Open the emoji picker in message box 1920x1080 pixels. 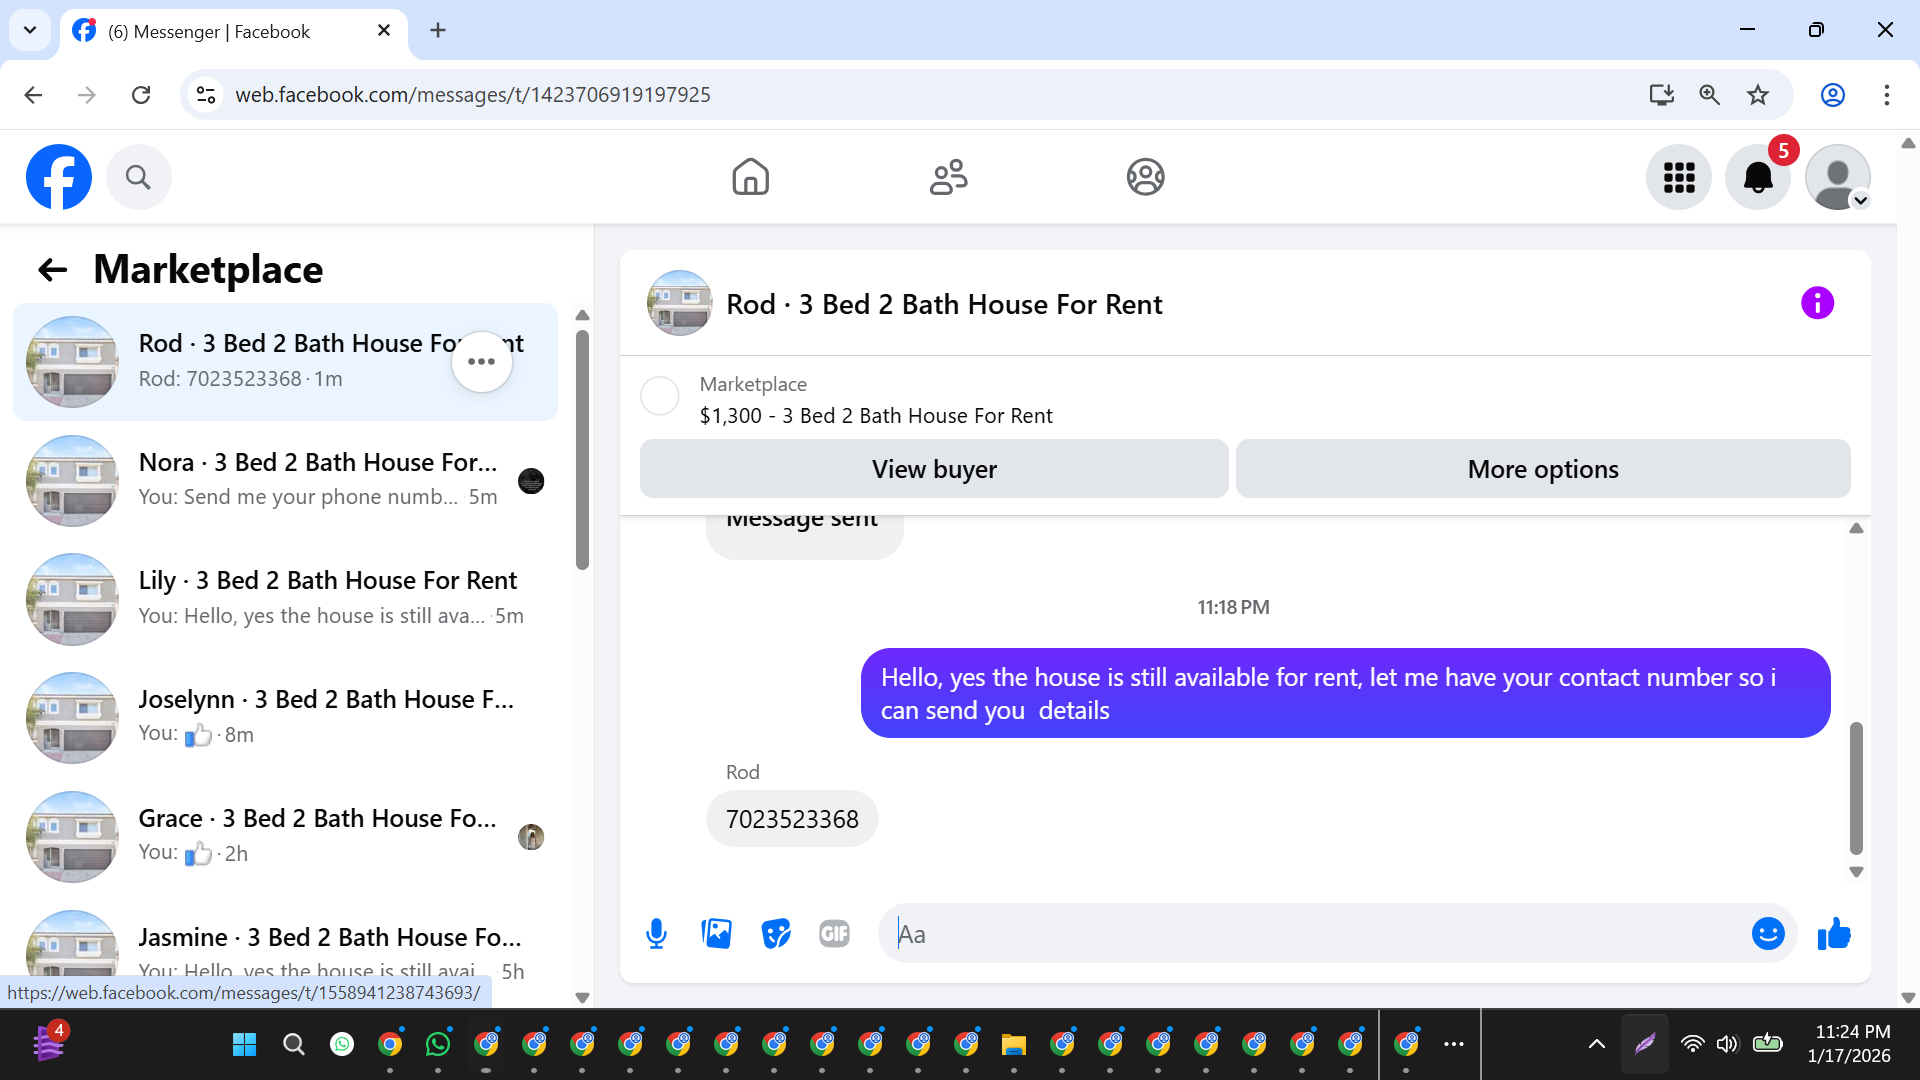[1767, 934]
